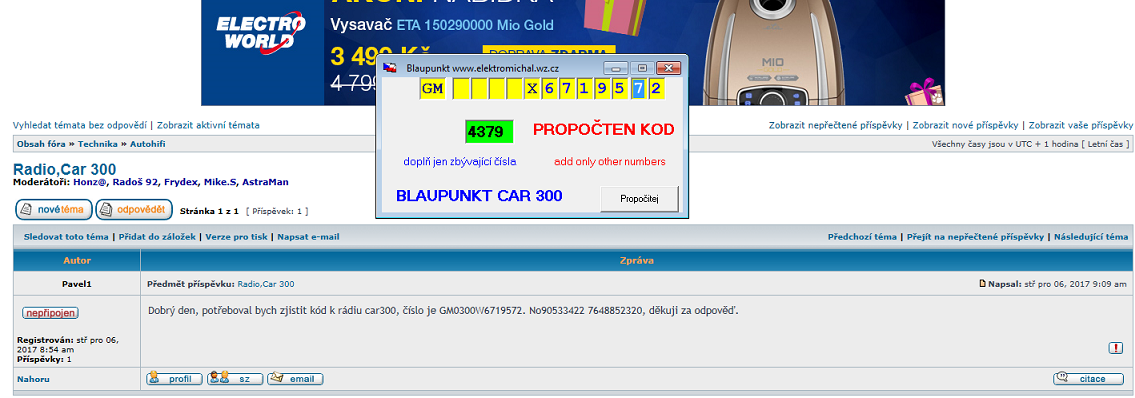Open 'Zobrazit aktivní témata' link
The width and height of the screenshot is (1135, 398).
pyautogui.click(x=208, y=125)
